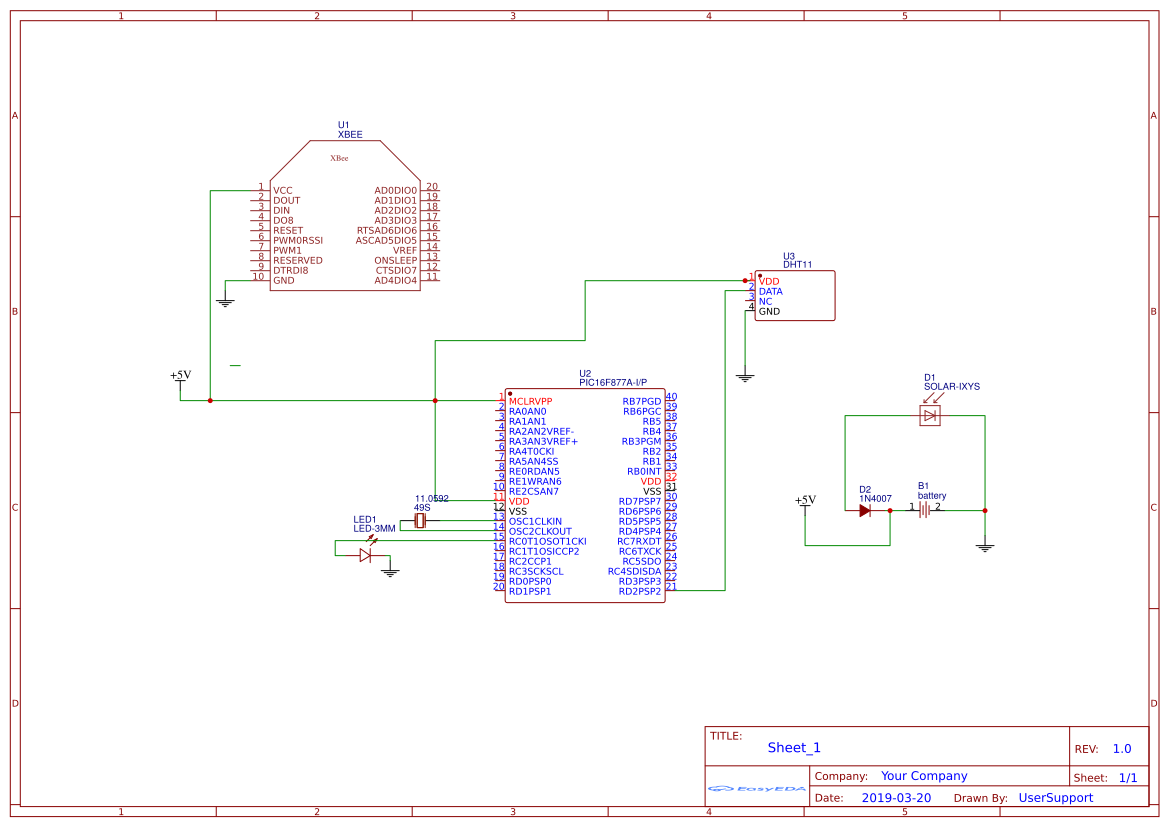Click the LED-3MM part label
The height and width of the screenshot is (827, 1169).
[x=374, y=529]
